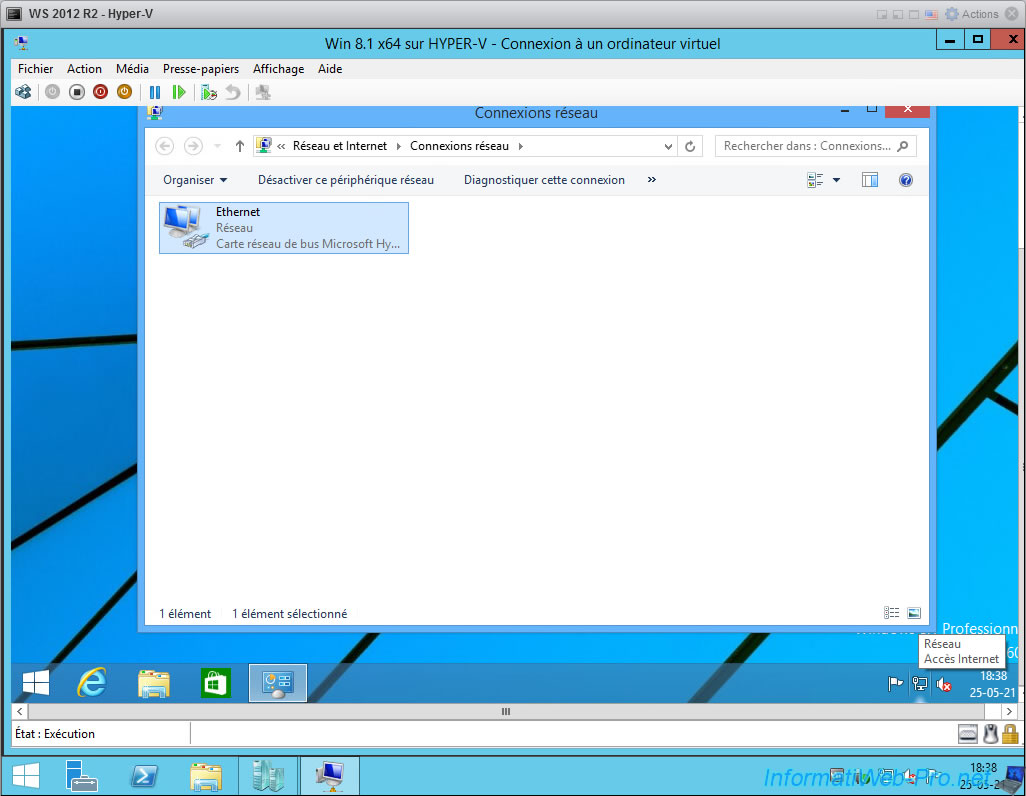Go up one folder level
The height and width of the screenshot is (796, 1026).
coord(239,146)
